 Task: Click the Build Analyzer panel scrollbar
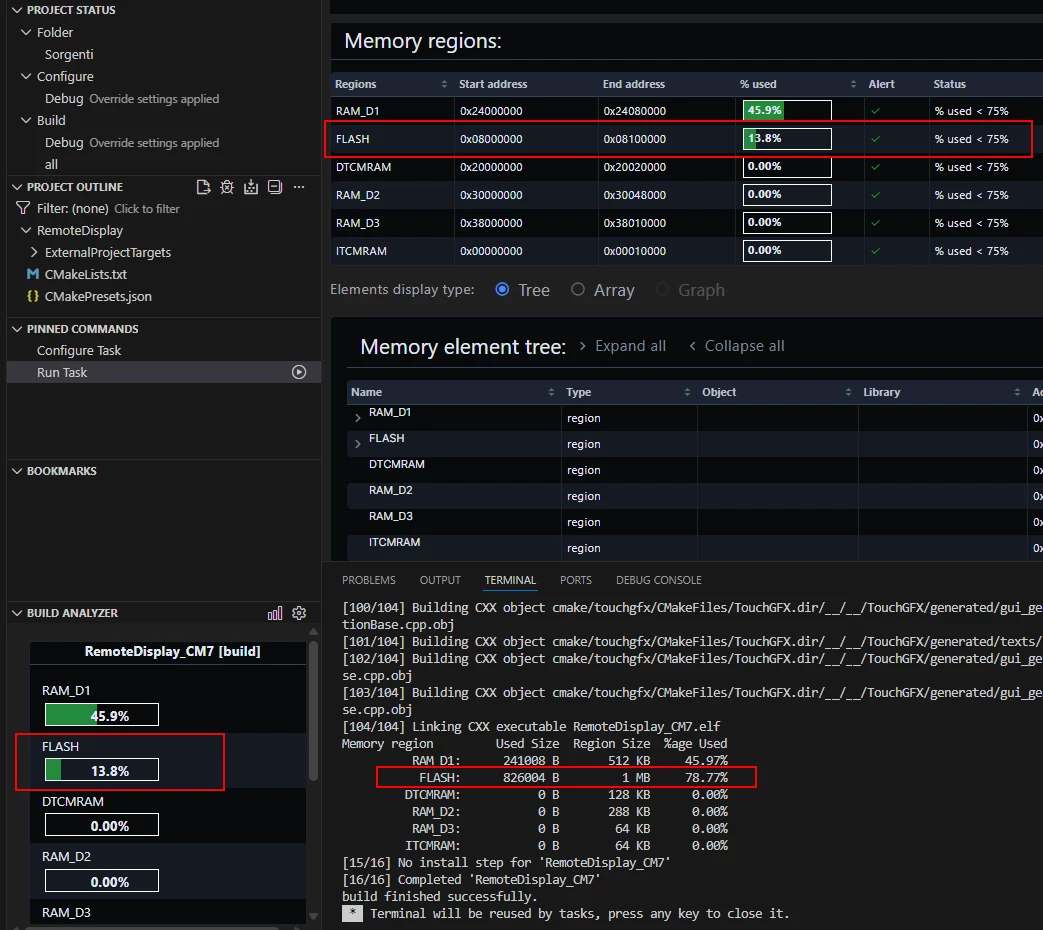pyautogui.click(x=313, y=710)
